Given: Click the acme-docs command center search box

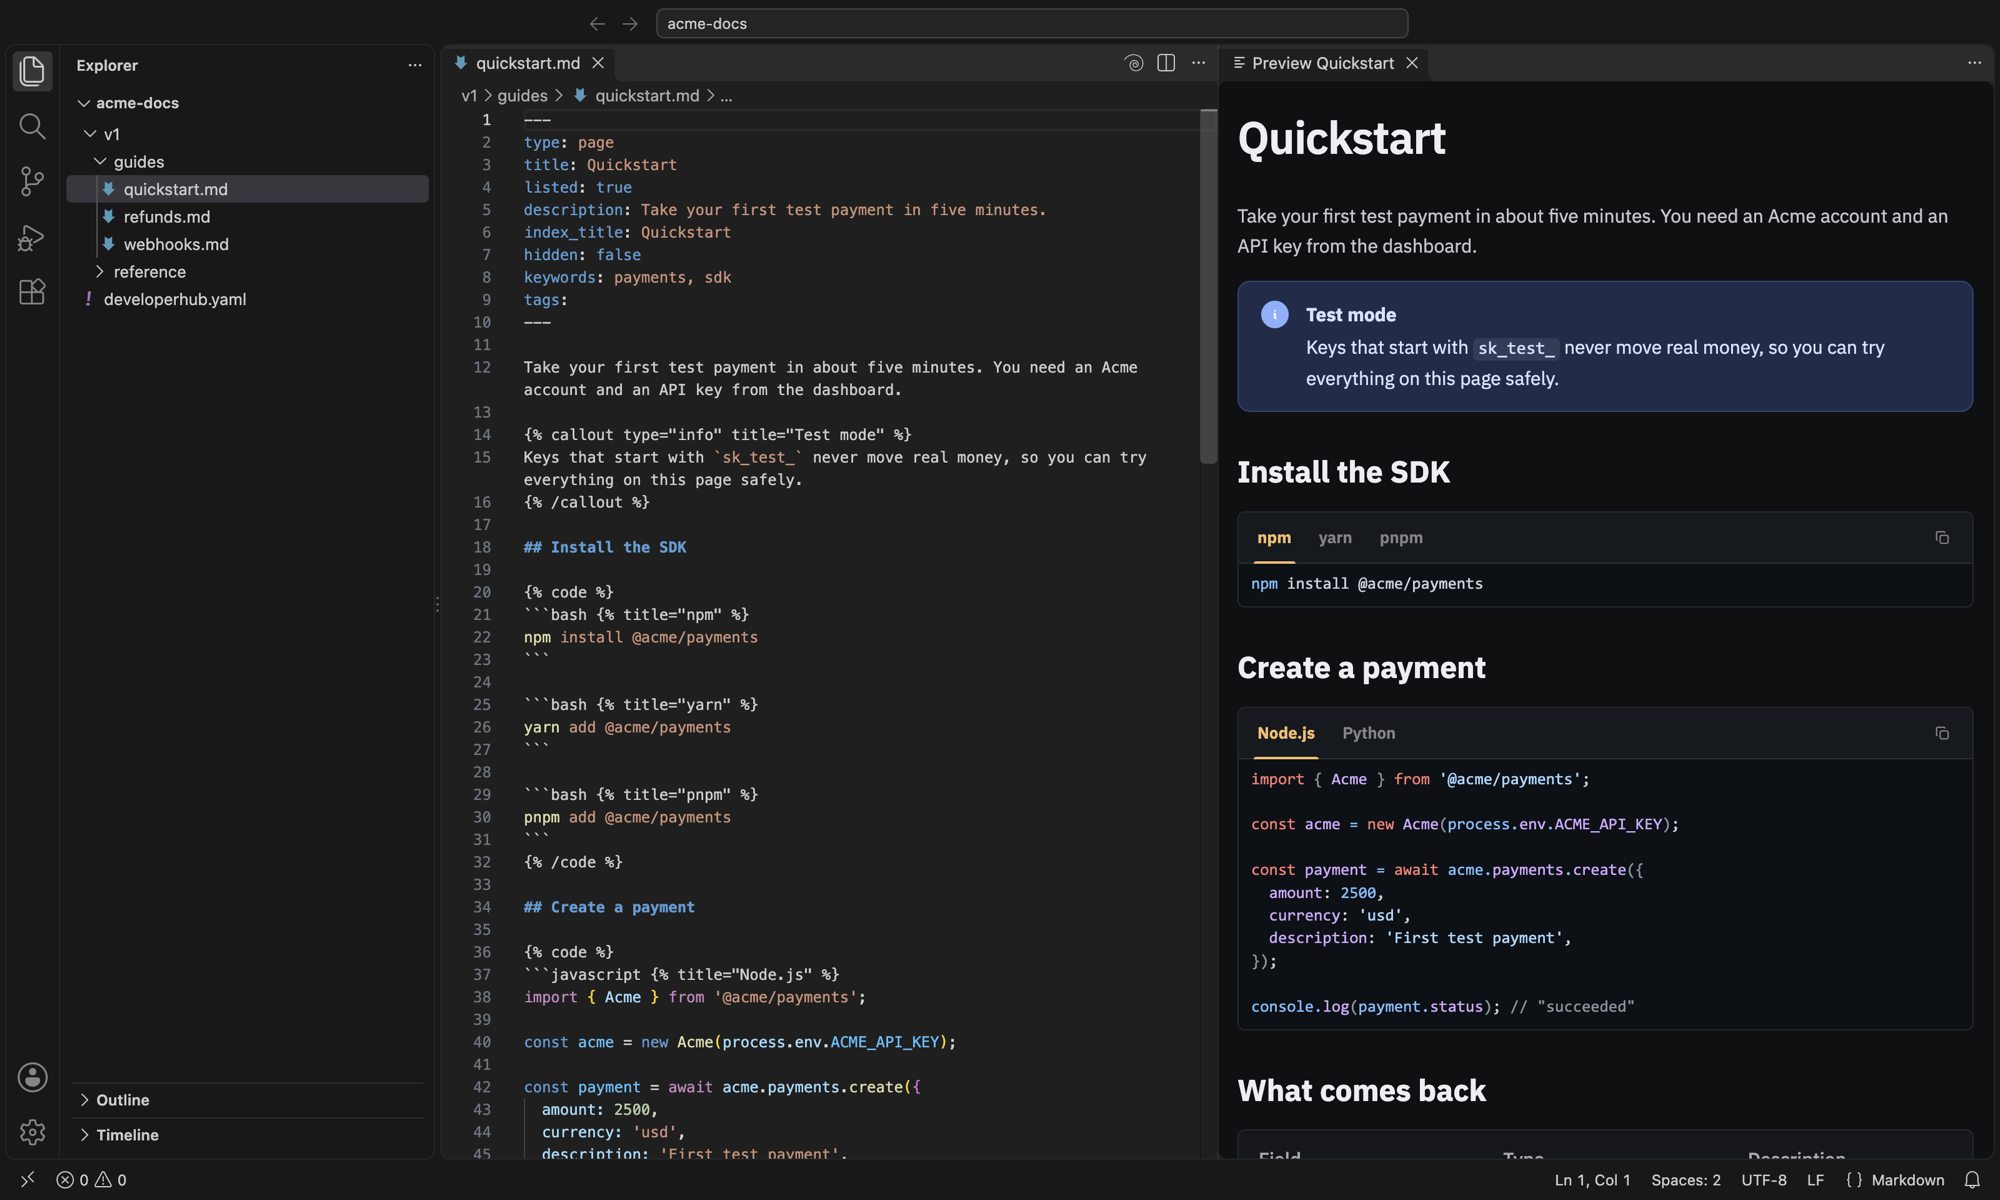Looking at the screenshot, I should [1032, 23].
